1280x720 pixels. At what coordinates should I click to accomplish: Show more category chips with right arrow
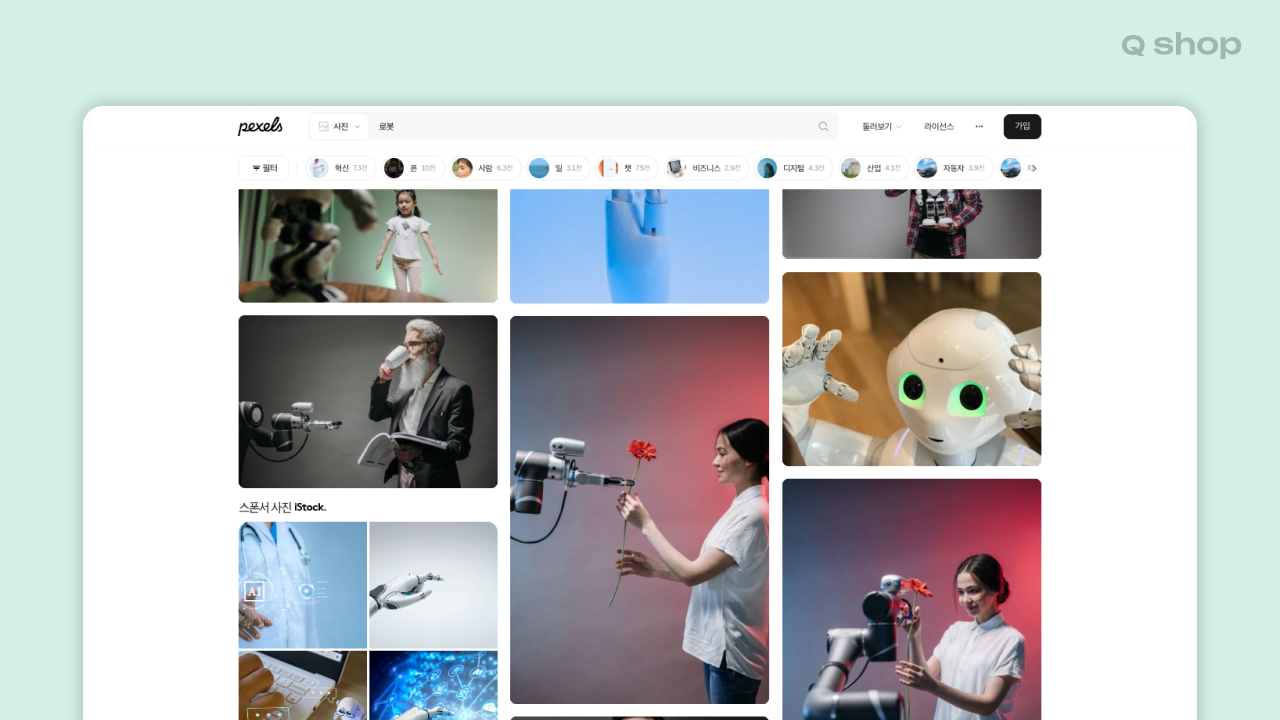pos(1034,168)
